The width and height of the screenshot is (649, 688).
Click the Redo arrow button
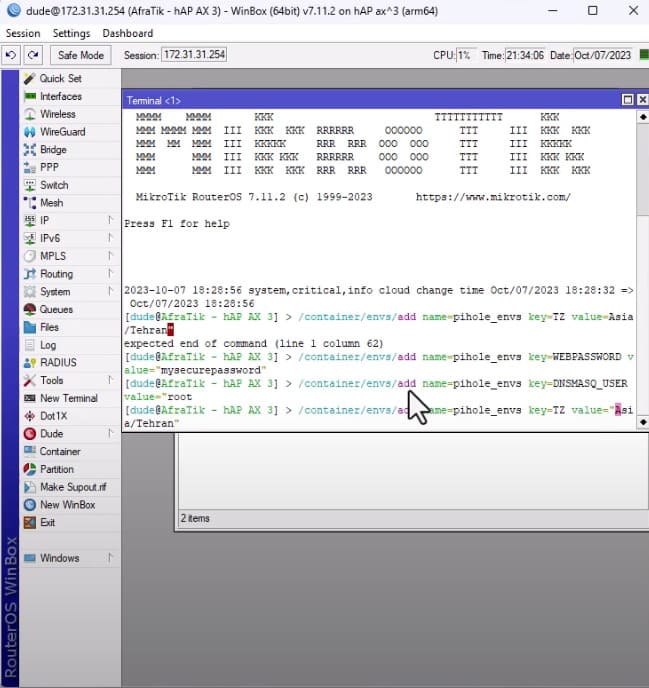pyautogui.click(x=32, y=55)
